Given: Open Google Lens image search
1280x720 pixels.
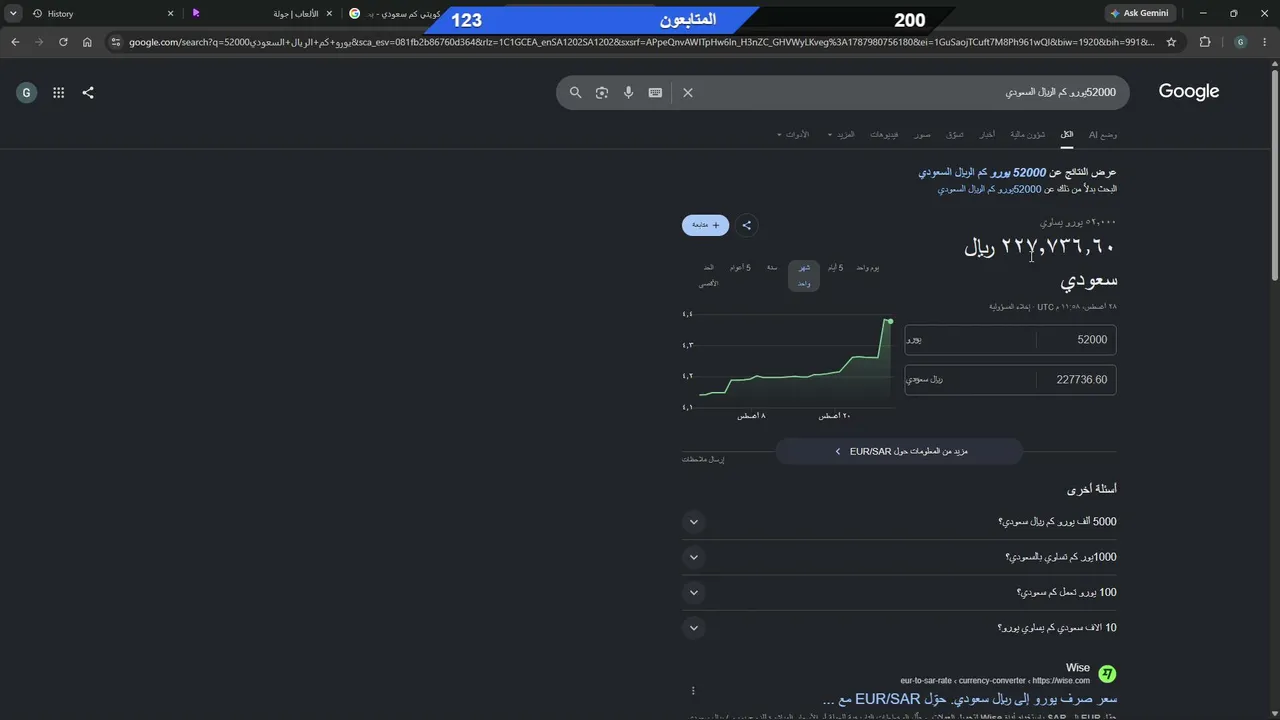Looking at the screenshot, I should click(602, 92).
